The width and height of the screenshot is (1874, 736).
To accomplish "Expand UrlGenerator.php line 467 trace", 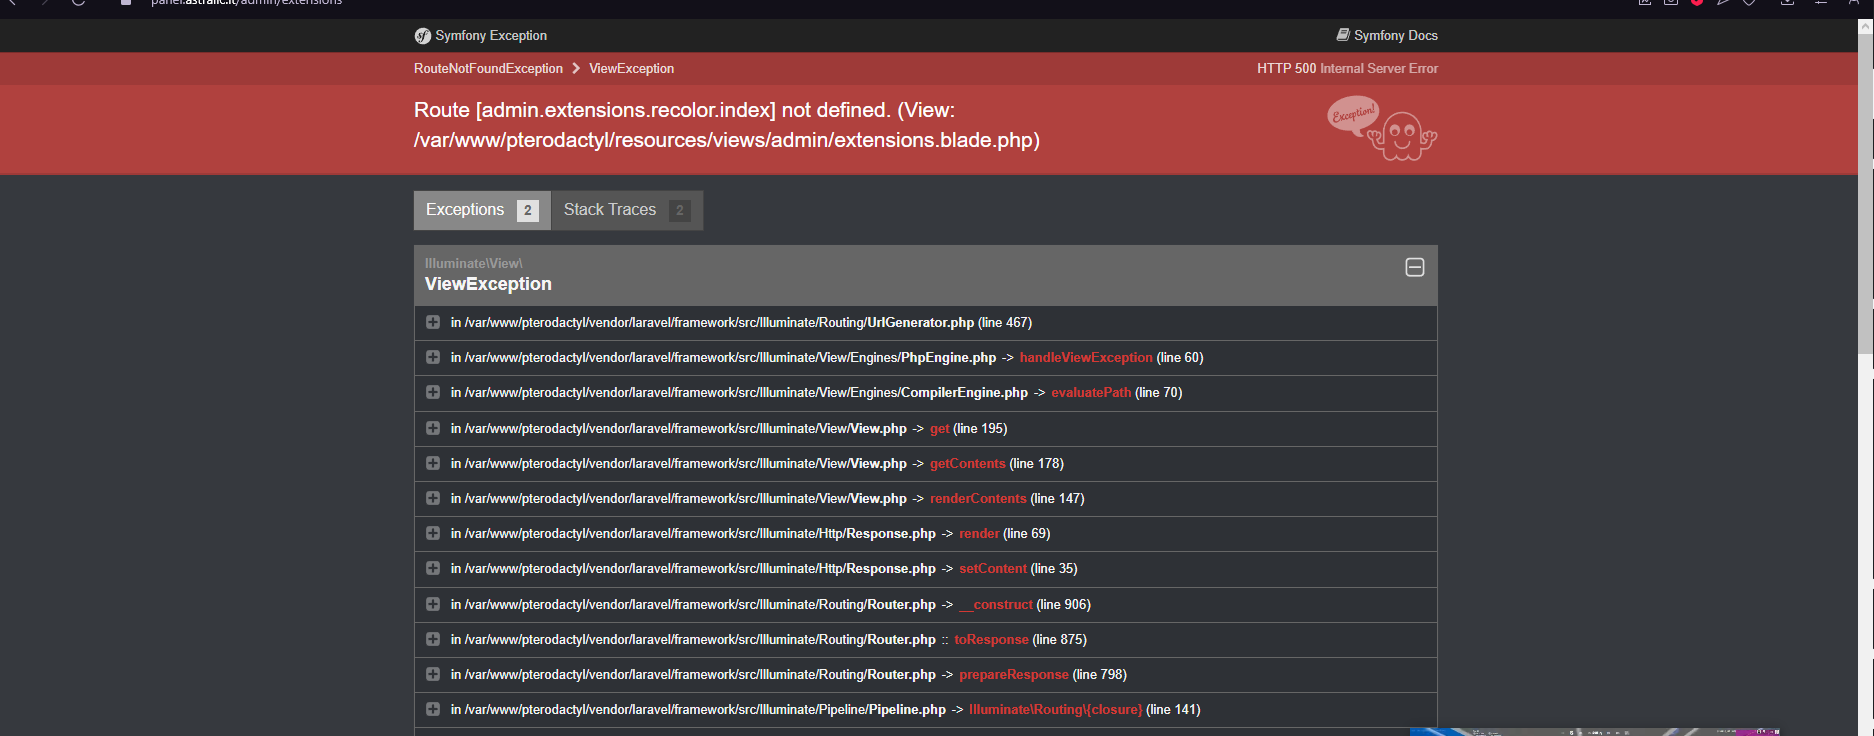I will click(433, 322).
